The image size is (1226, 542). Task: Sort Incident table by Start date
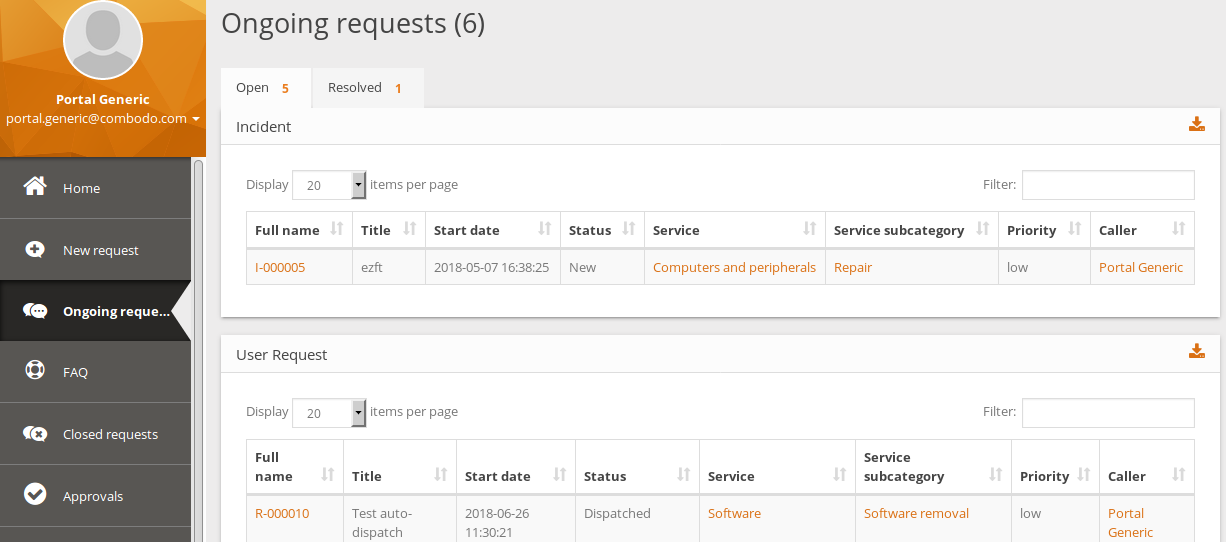[491, 230]
